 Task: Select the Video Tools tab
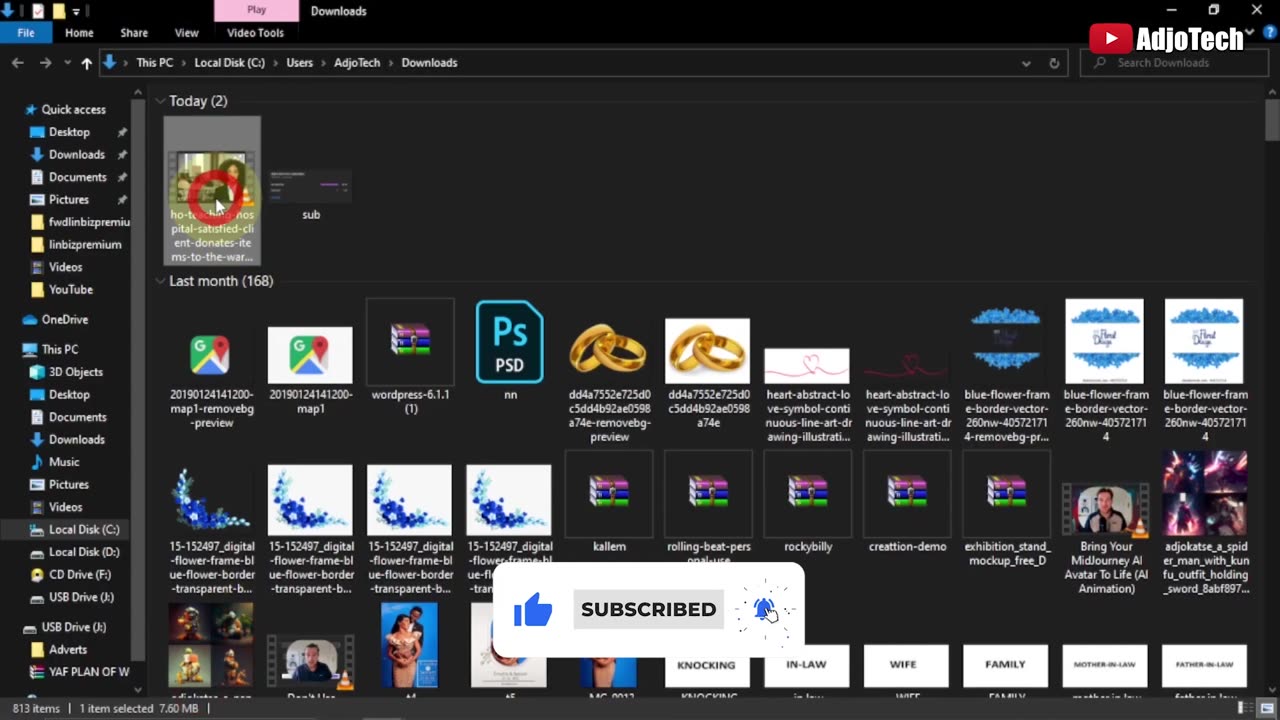point(255,33)
